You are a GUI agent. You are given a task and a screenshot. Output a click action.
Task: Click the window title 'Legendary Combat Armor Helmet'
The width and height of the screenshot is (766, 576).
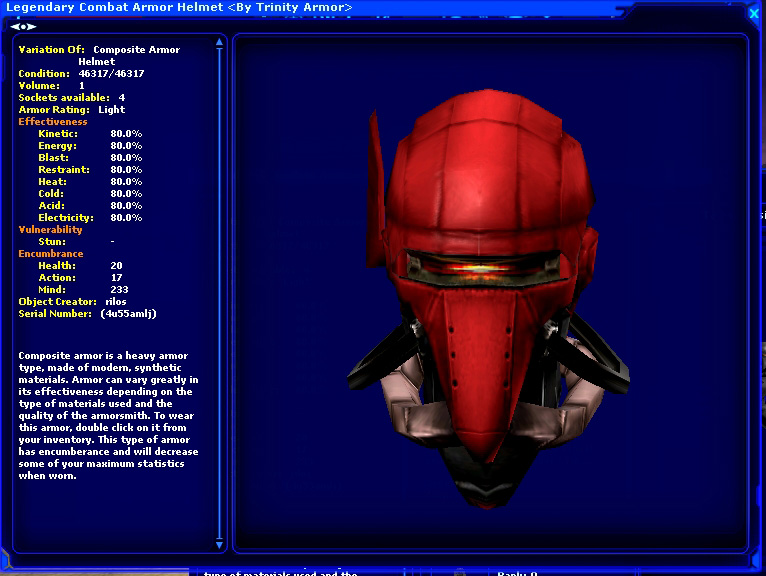point(114,7)
